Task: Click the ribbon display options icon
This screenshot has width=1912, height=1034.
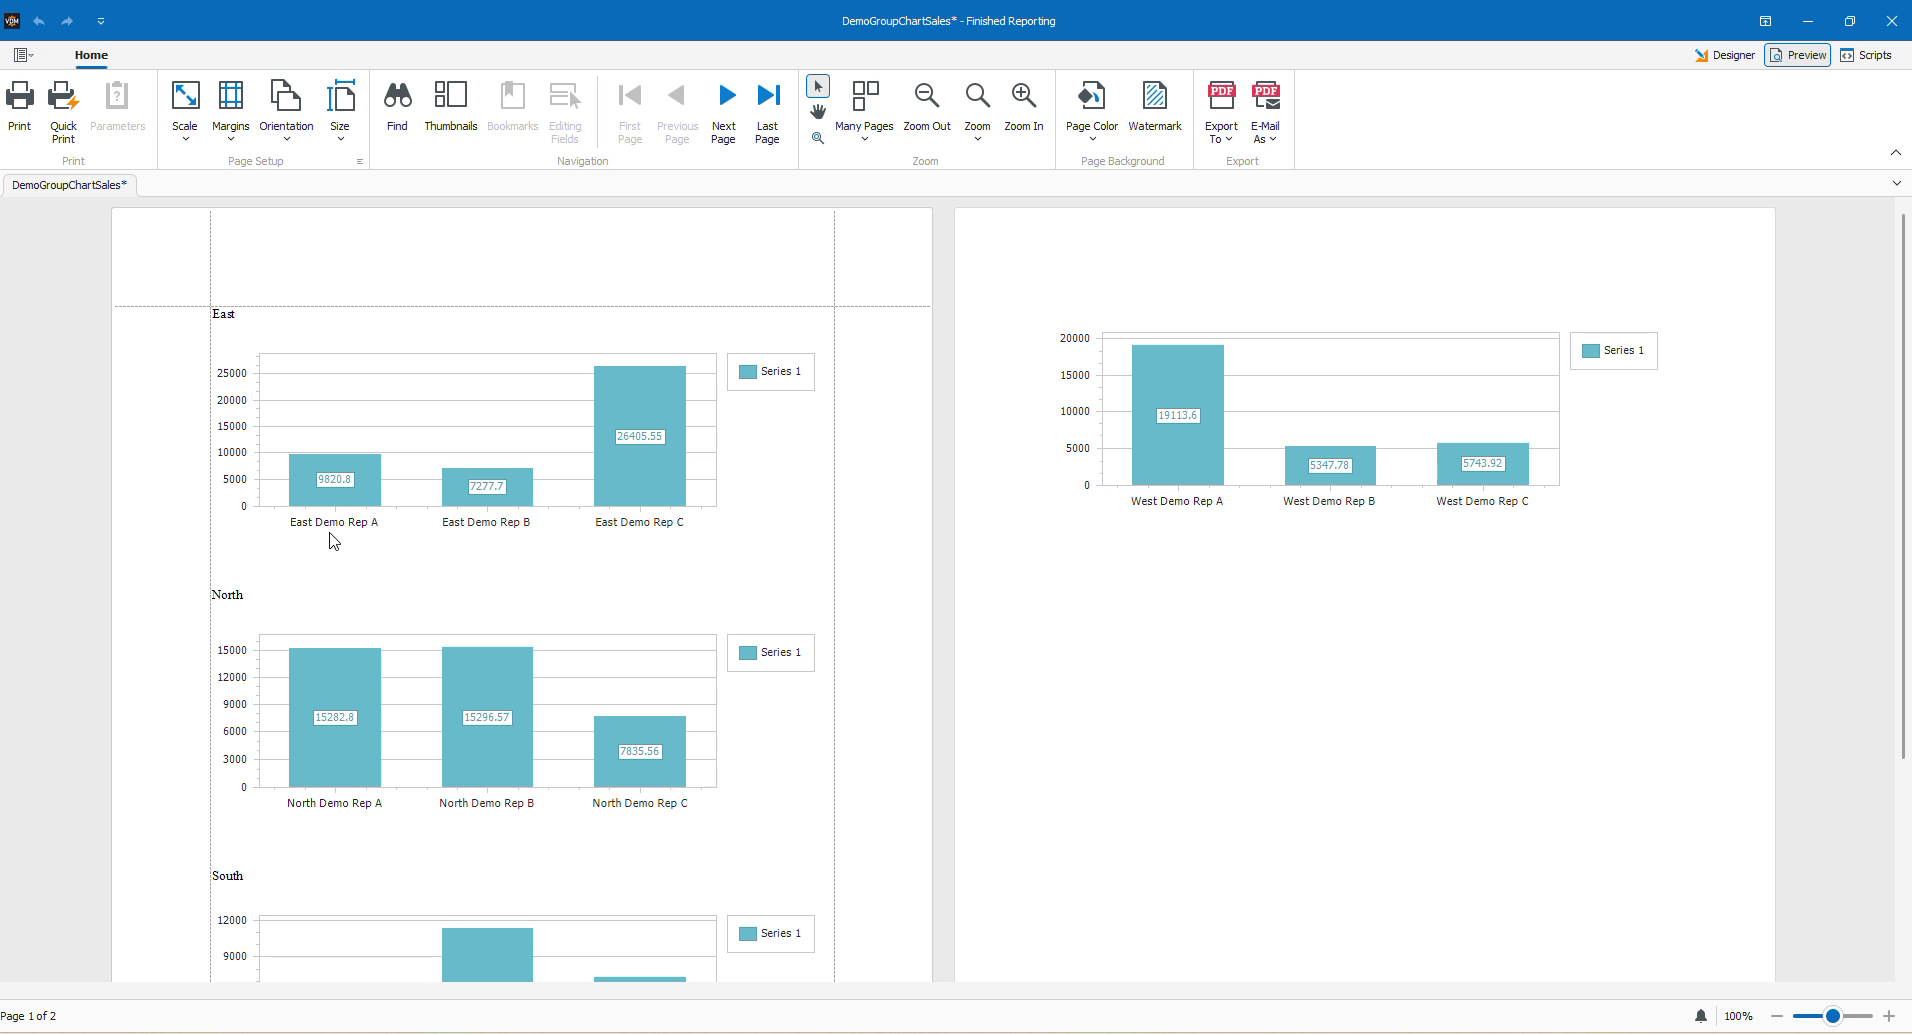Action: point(1766,21)
